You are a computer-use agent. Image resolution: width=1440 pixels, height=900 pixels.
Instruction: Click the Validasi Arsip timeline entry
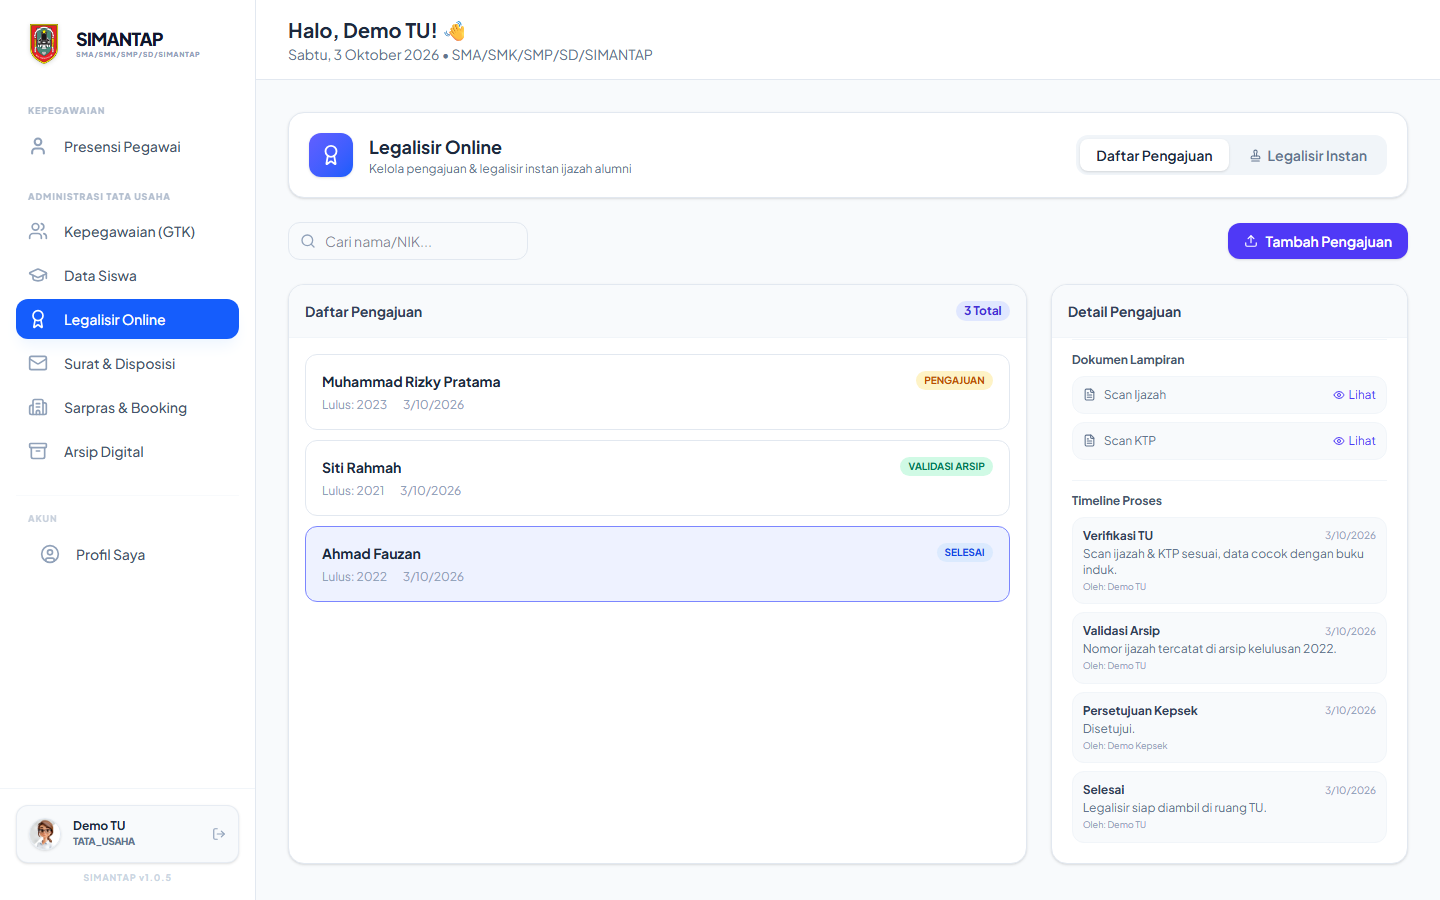(1229, 648)
